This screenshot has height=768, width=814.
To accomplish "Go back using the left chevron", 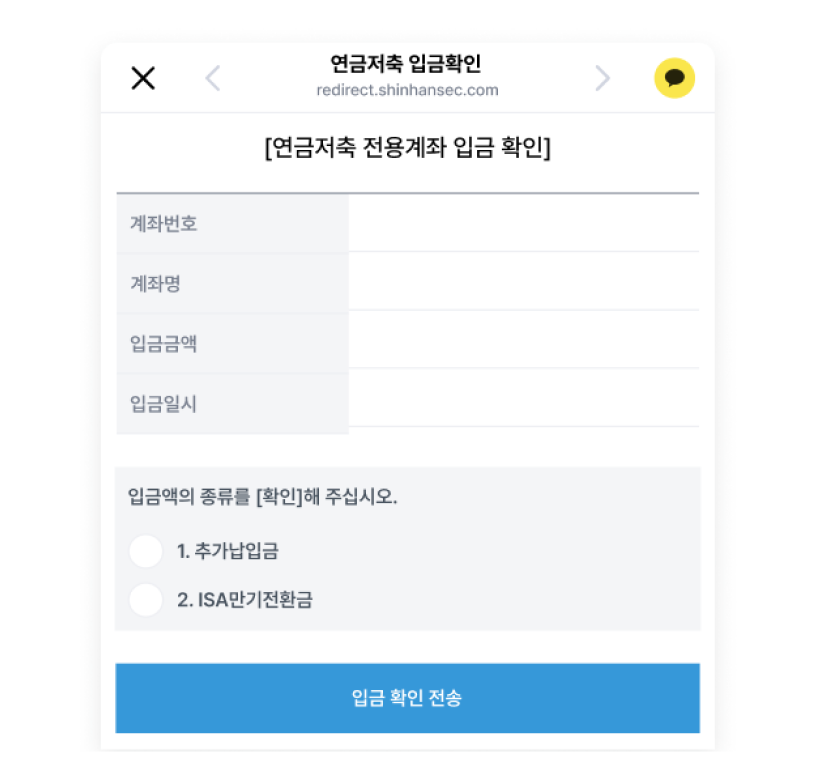I will click(212, 78).
